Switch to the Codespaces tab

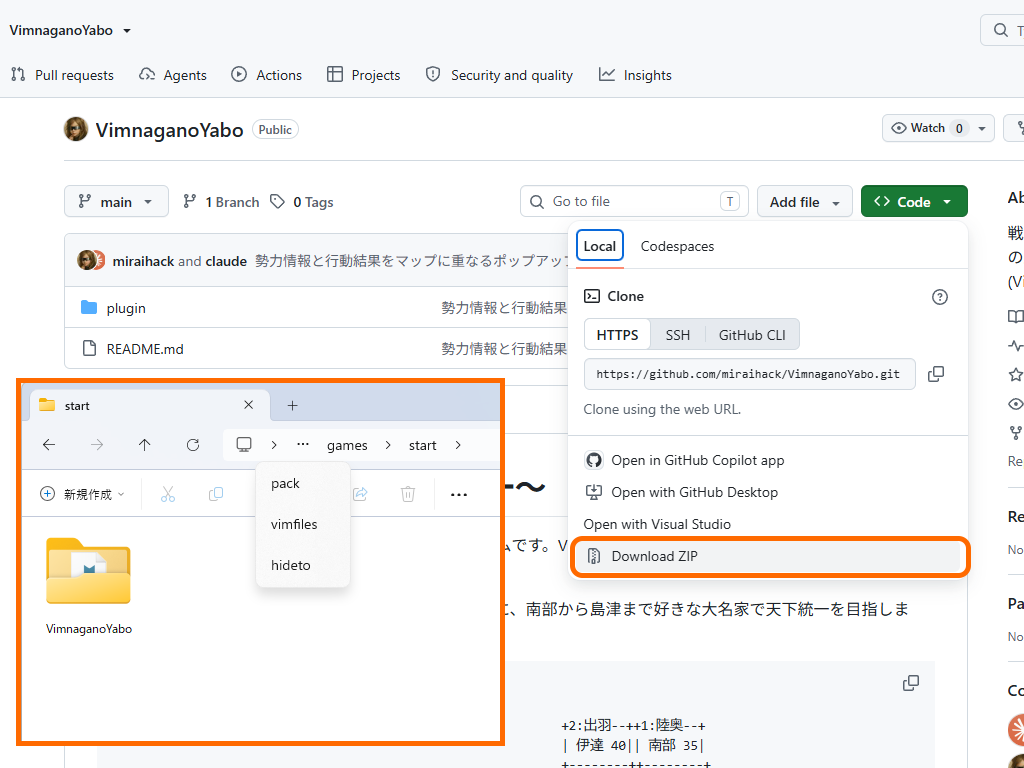tap(677, 246)
